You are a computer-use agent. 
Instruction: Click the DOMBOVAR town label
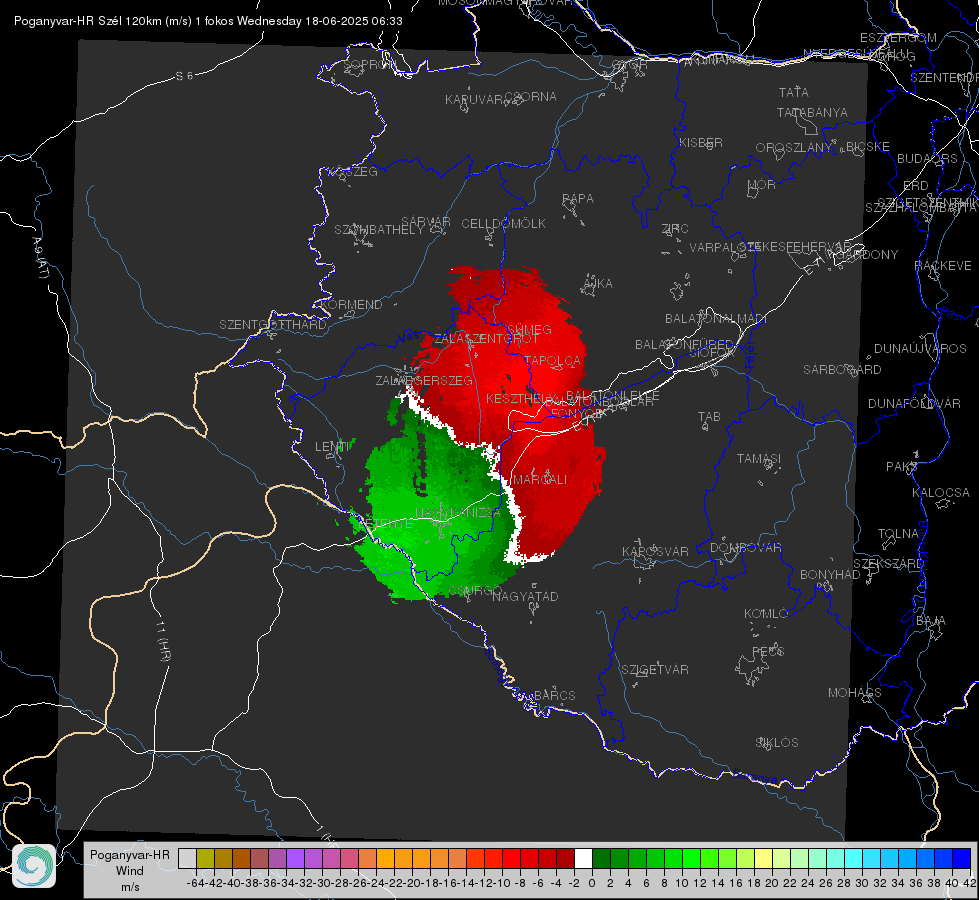745,547
